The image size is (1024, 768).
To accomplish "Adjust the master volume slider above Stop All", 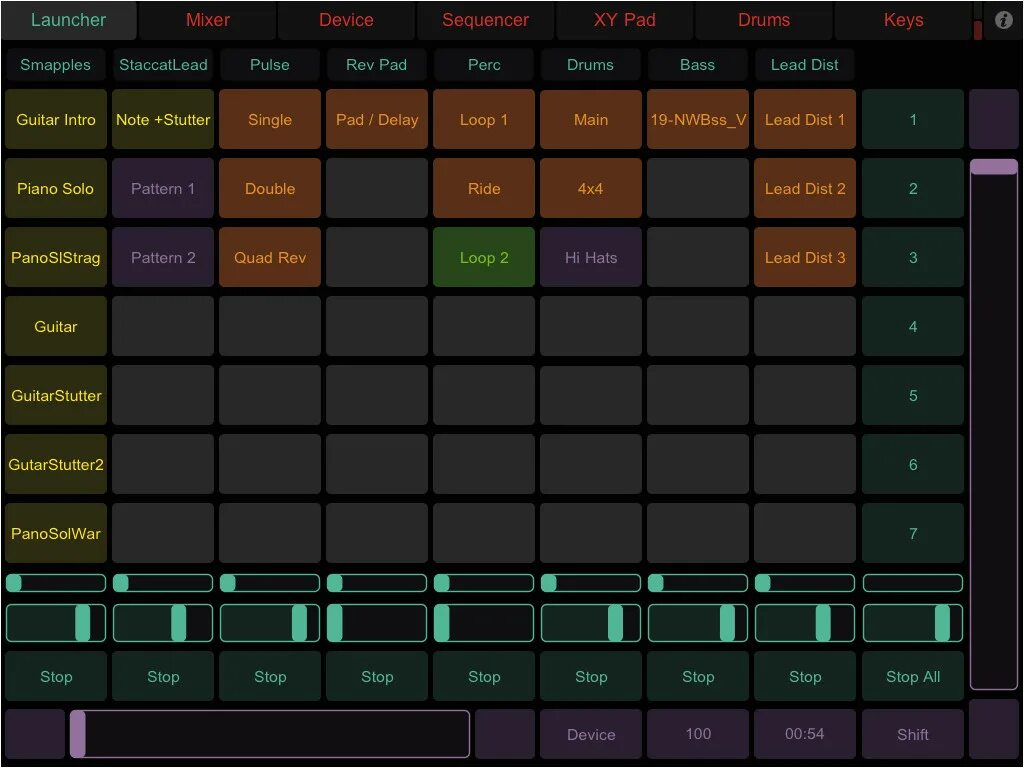I will point(913,623).
